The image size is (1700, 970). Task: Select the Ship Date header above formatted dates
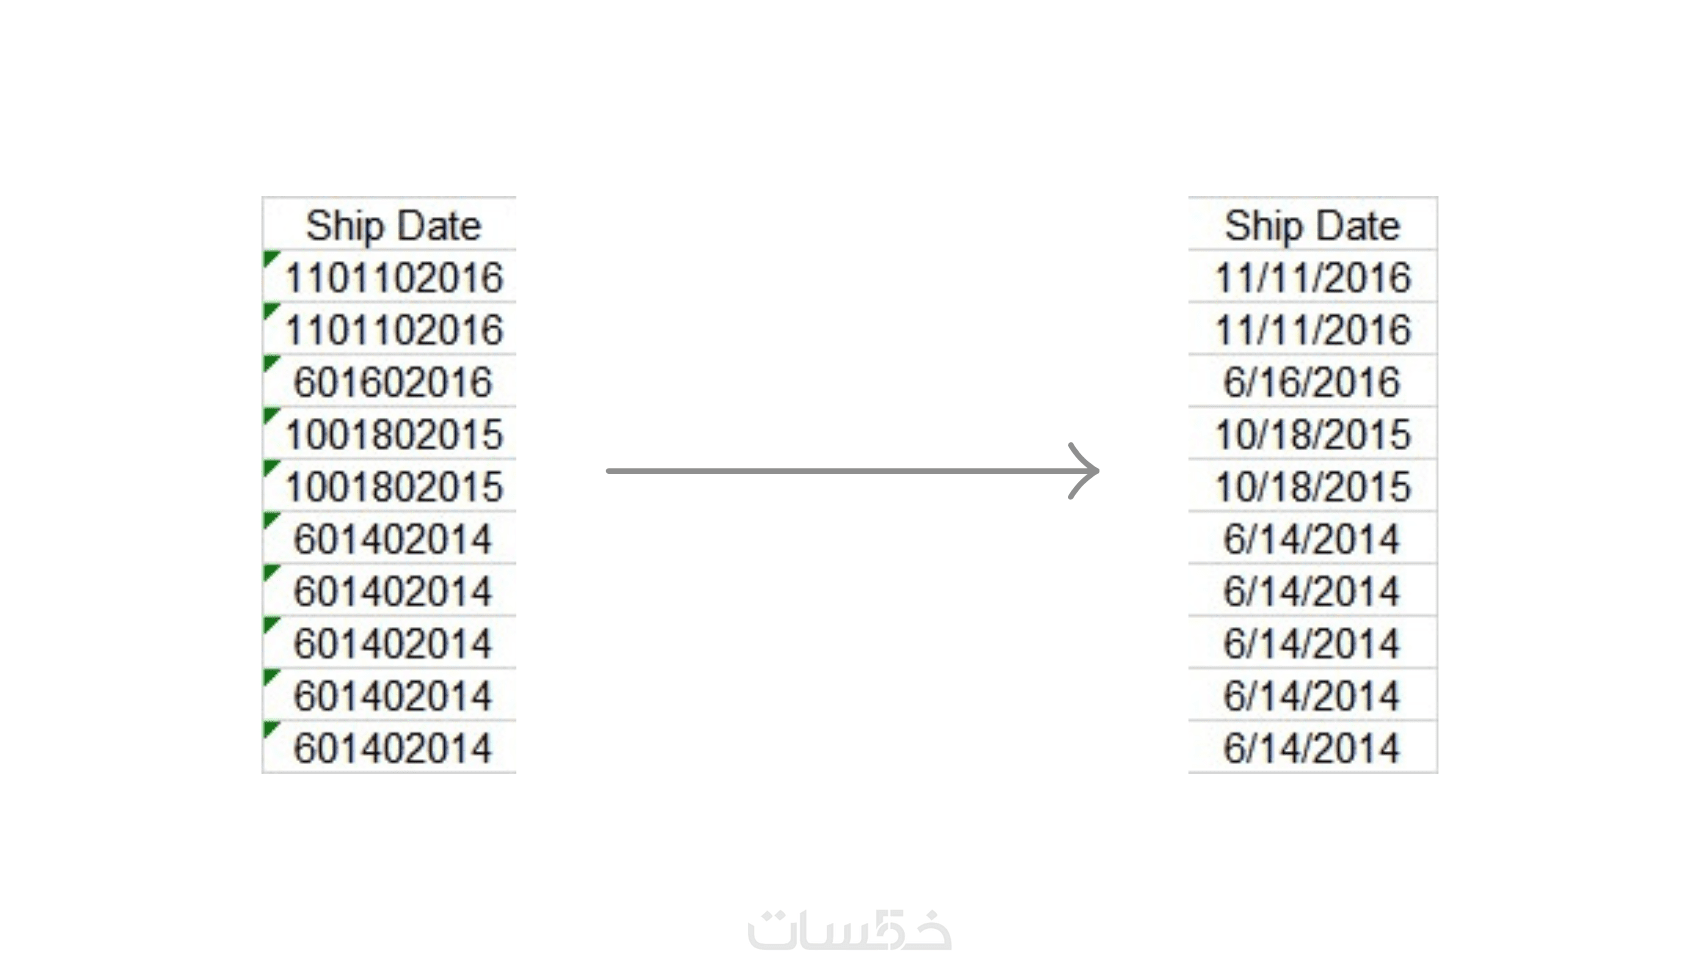pos(1313,224)
